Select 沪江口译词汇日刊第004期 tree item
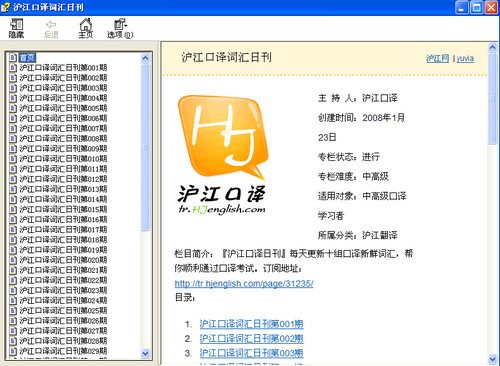The height and width of the screenshot is (366, 500). 63,98
